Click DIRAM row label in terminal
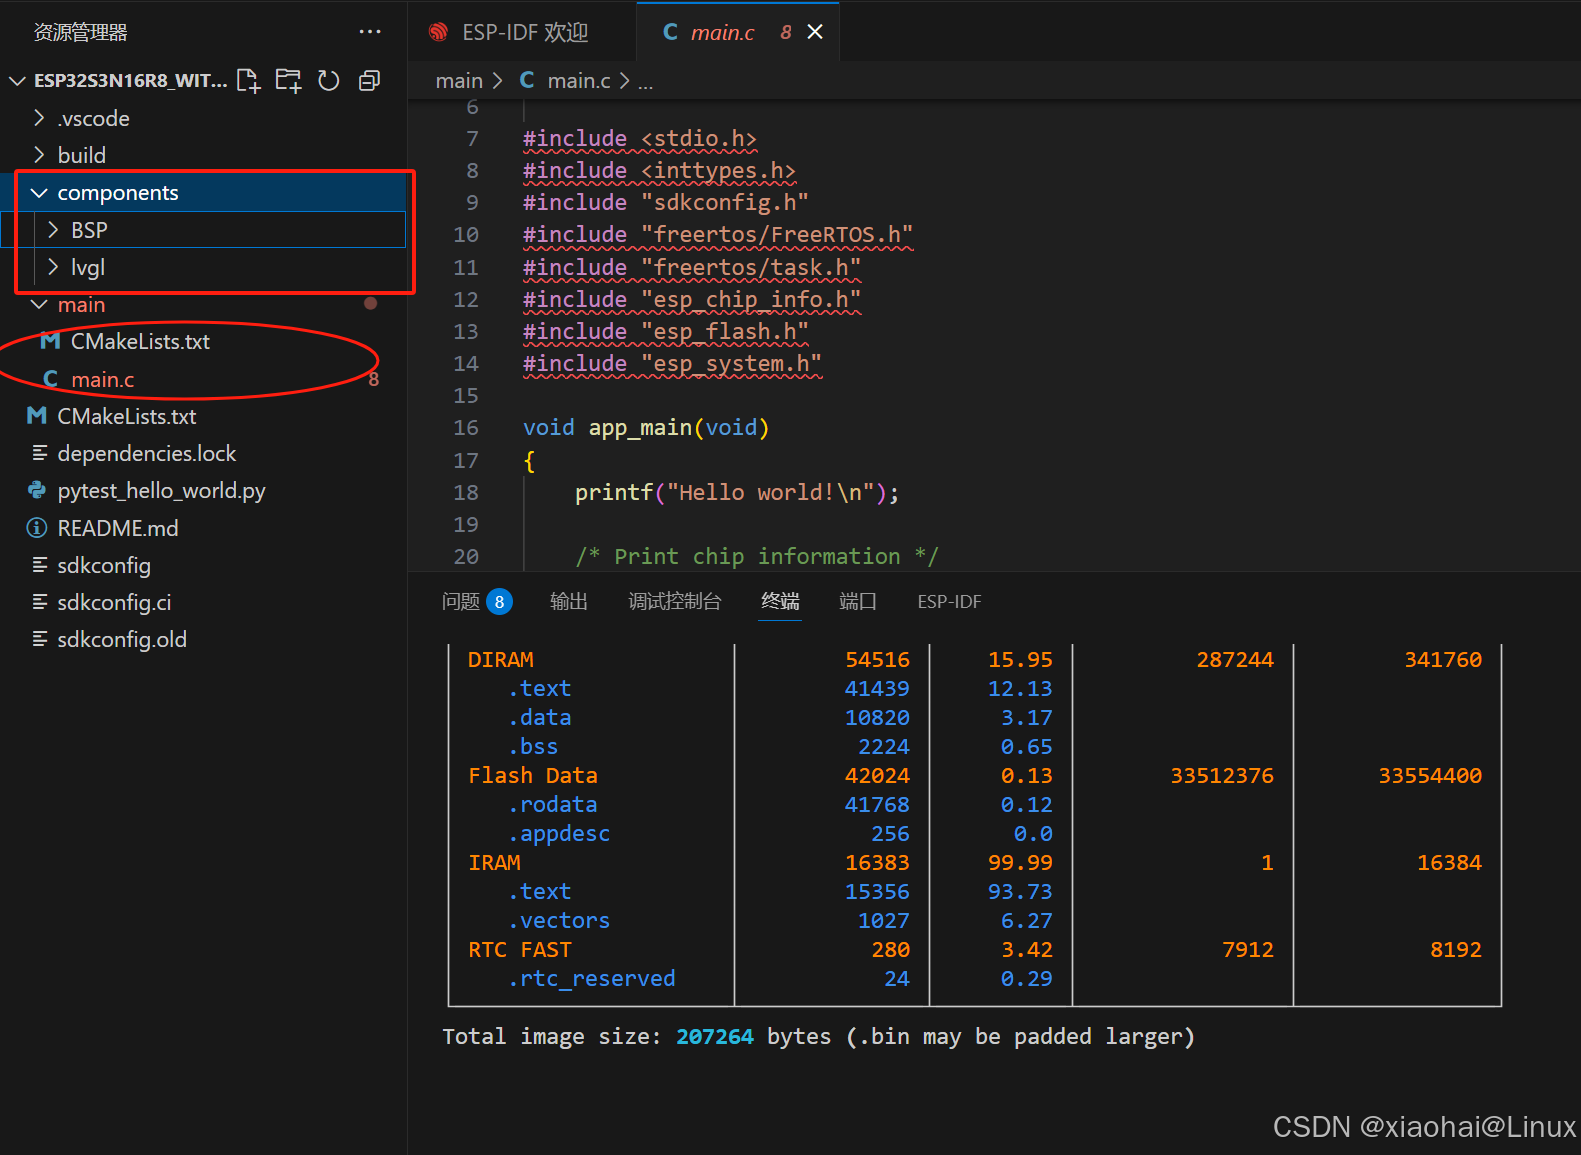 pyautogui.click(x=501, y=660)
